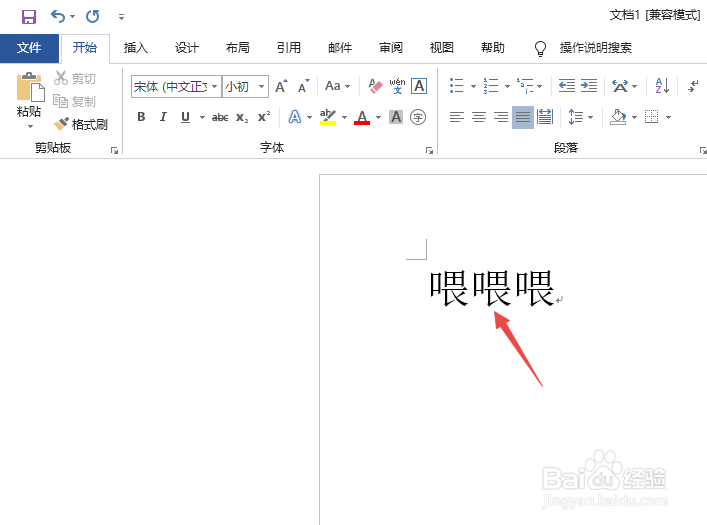Apply the yellow text highlight color
707x525 pixels.
pos(328,117)
